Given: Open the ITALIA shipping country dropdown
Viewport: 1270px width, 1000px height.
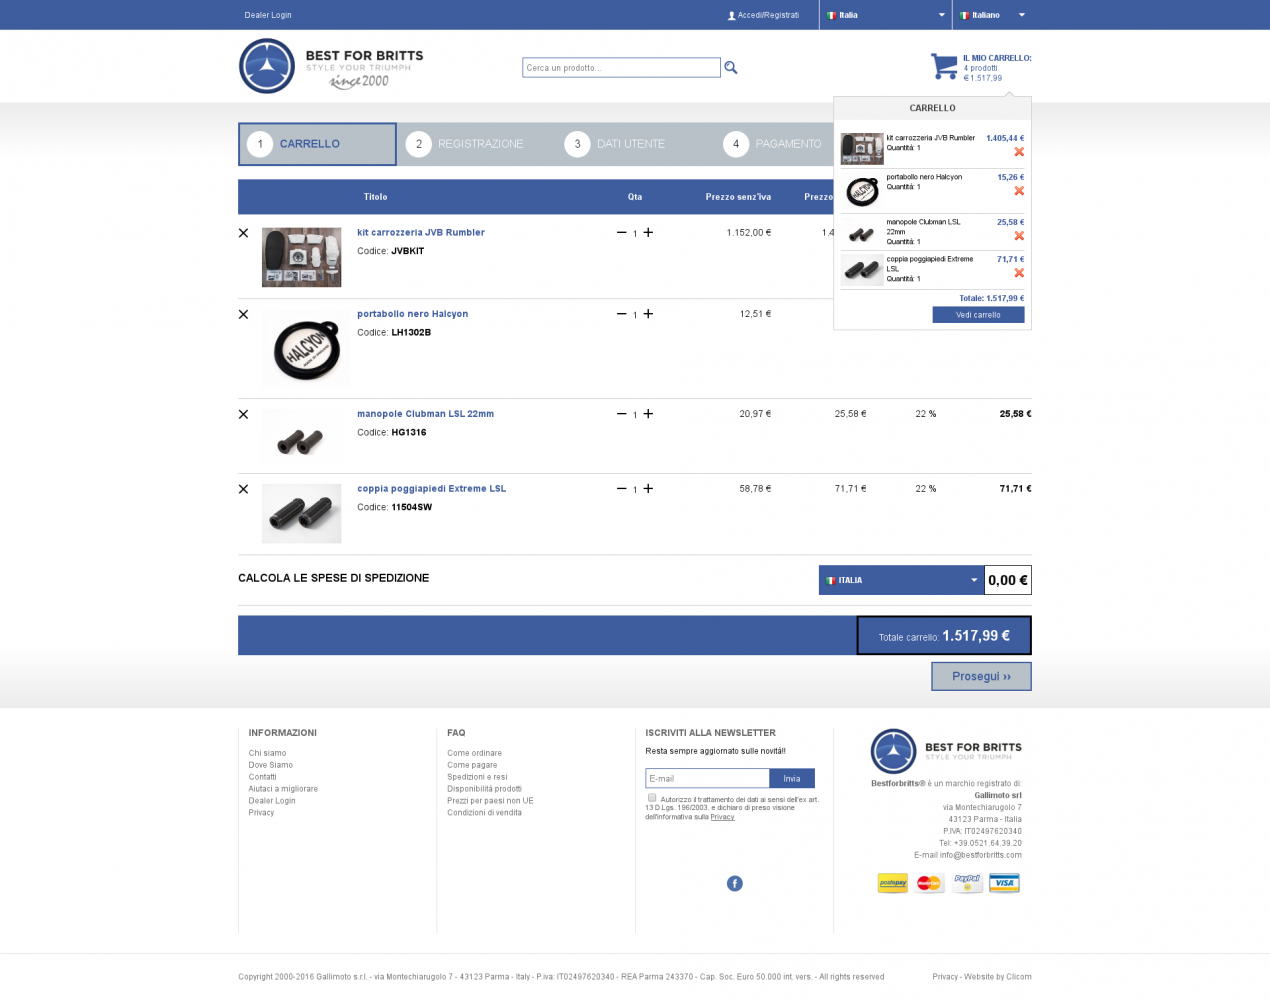Looking at the screenshot, I should [901, 580].
